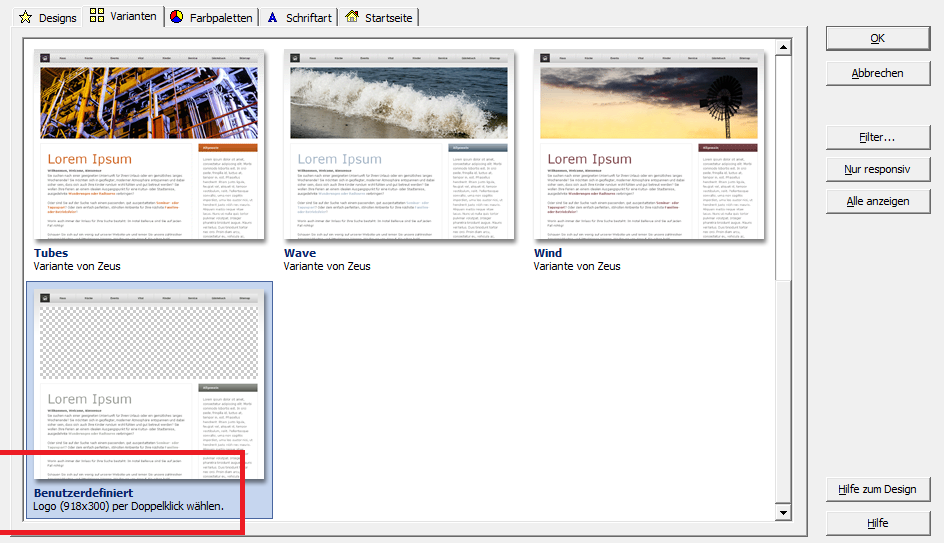Open the Startseite tab

coord(378,17)
